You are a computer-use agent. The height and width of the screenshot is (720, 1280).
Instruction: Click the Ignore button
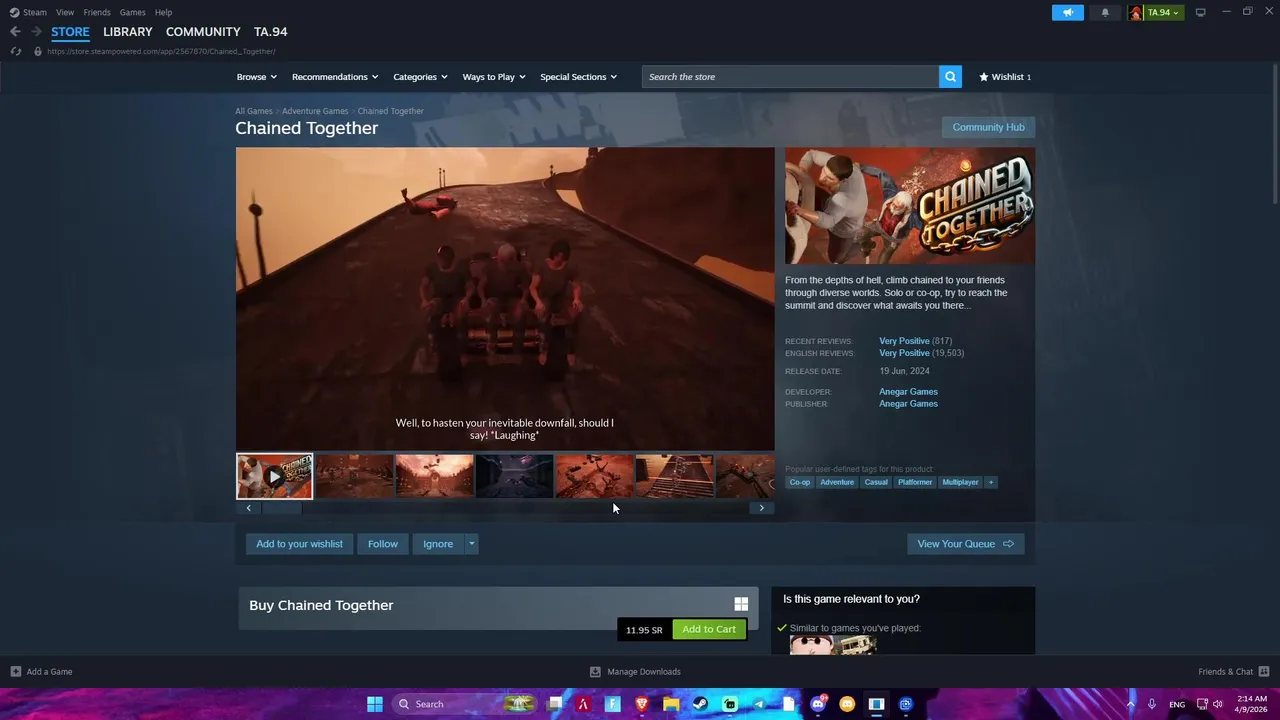click(438, 544)
